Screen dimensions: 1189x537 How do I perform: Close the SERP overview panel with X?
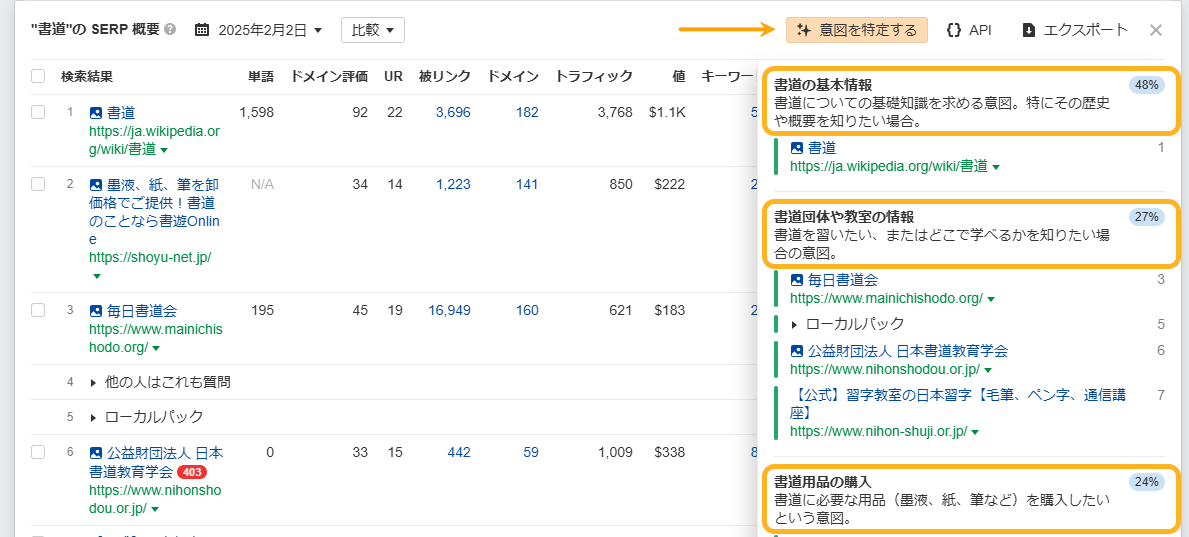[x=1156, y=30]
